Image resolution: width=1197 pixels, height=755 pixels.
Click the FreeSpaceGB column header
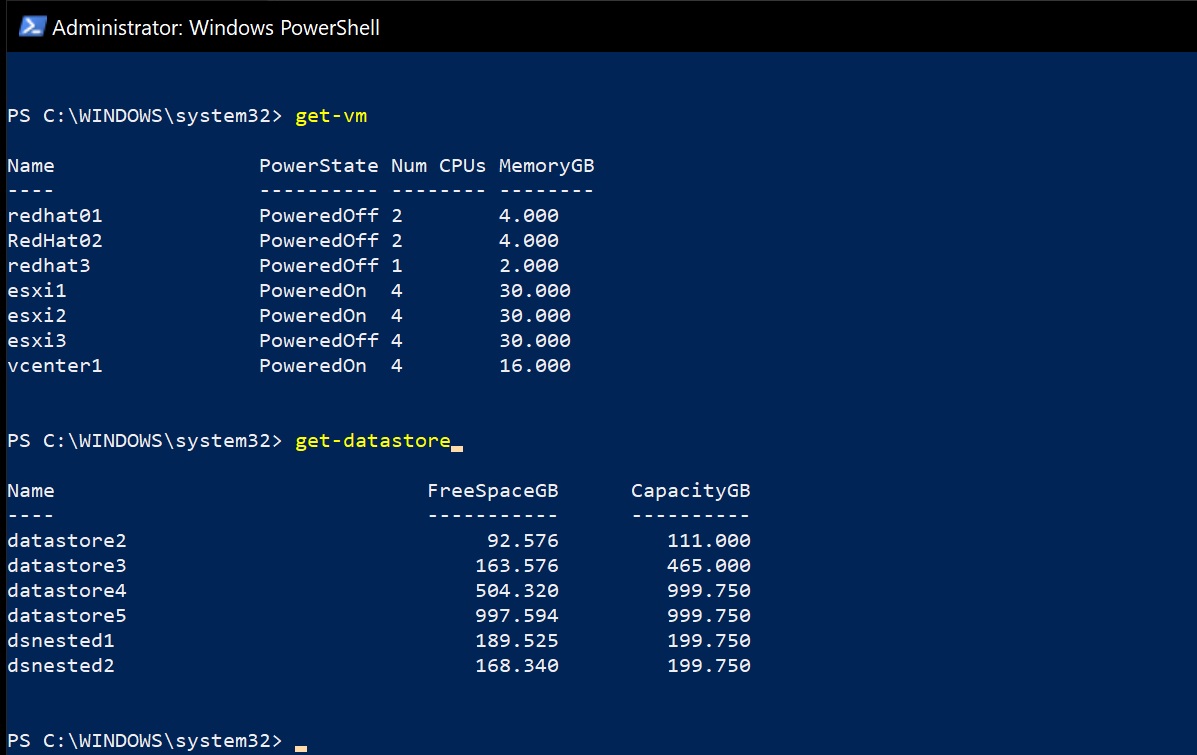[x=493, y=491]
